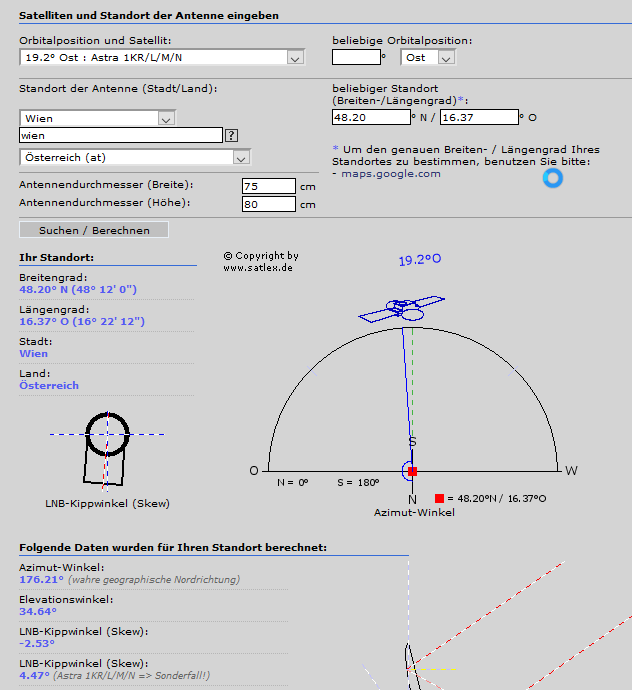
Task: Click the city search field containing 'wien'
Action: [x=120, y=135]
